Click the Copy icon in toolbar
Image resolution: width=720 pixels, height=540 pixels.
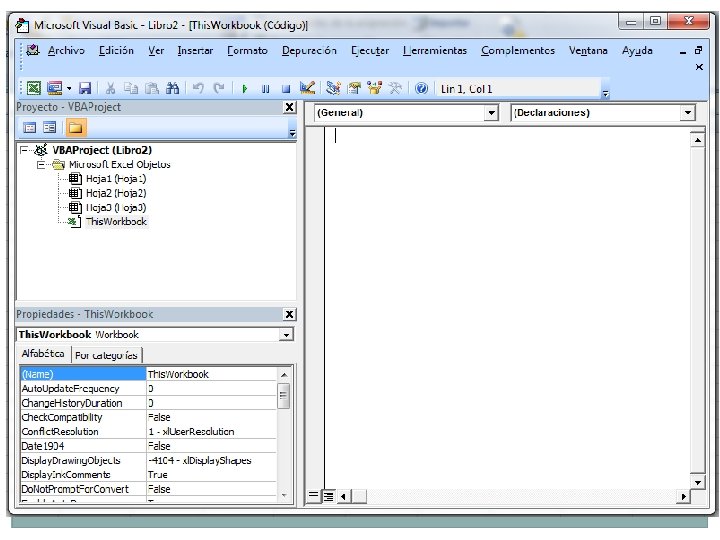pyautogui.click(x=131, y=88)
